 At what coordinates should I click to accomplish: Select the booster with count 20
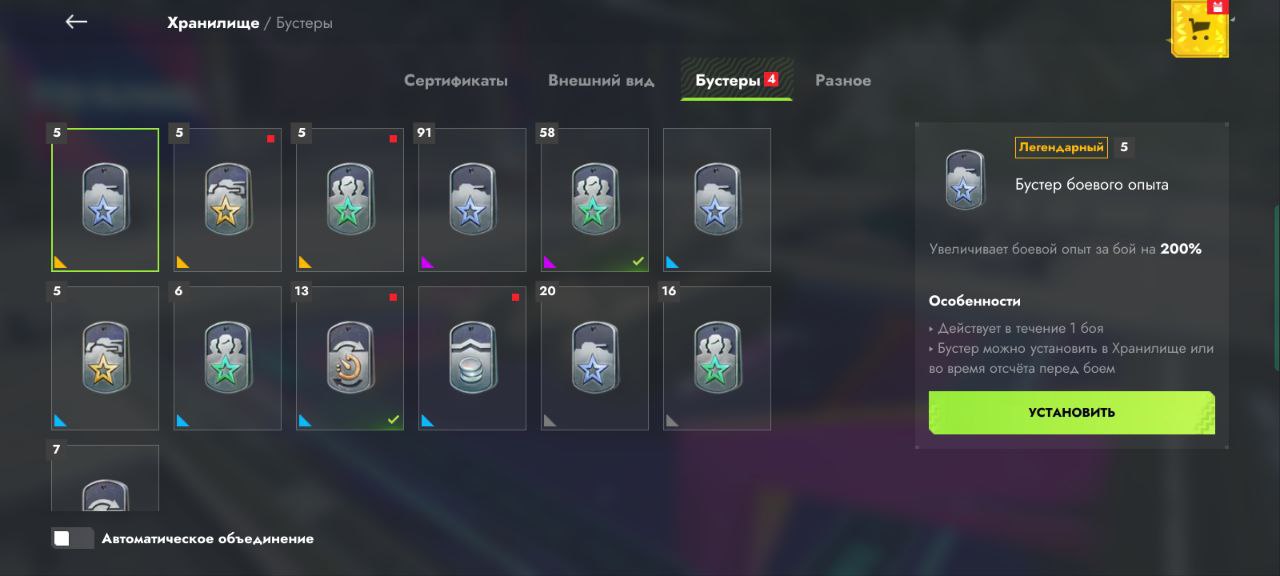(595, 358)
